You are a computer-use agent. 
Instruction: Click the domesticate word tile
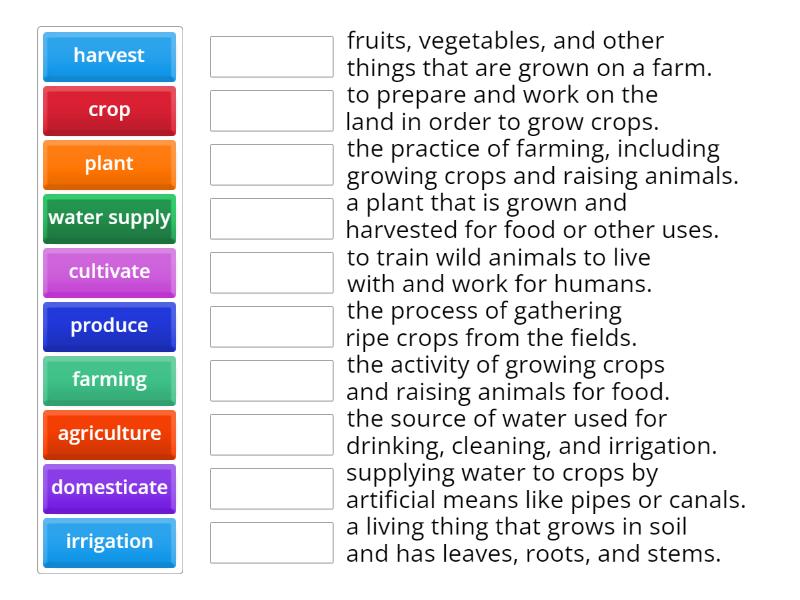click(109, 489)
